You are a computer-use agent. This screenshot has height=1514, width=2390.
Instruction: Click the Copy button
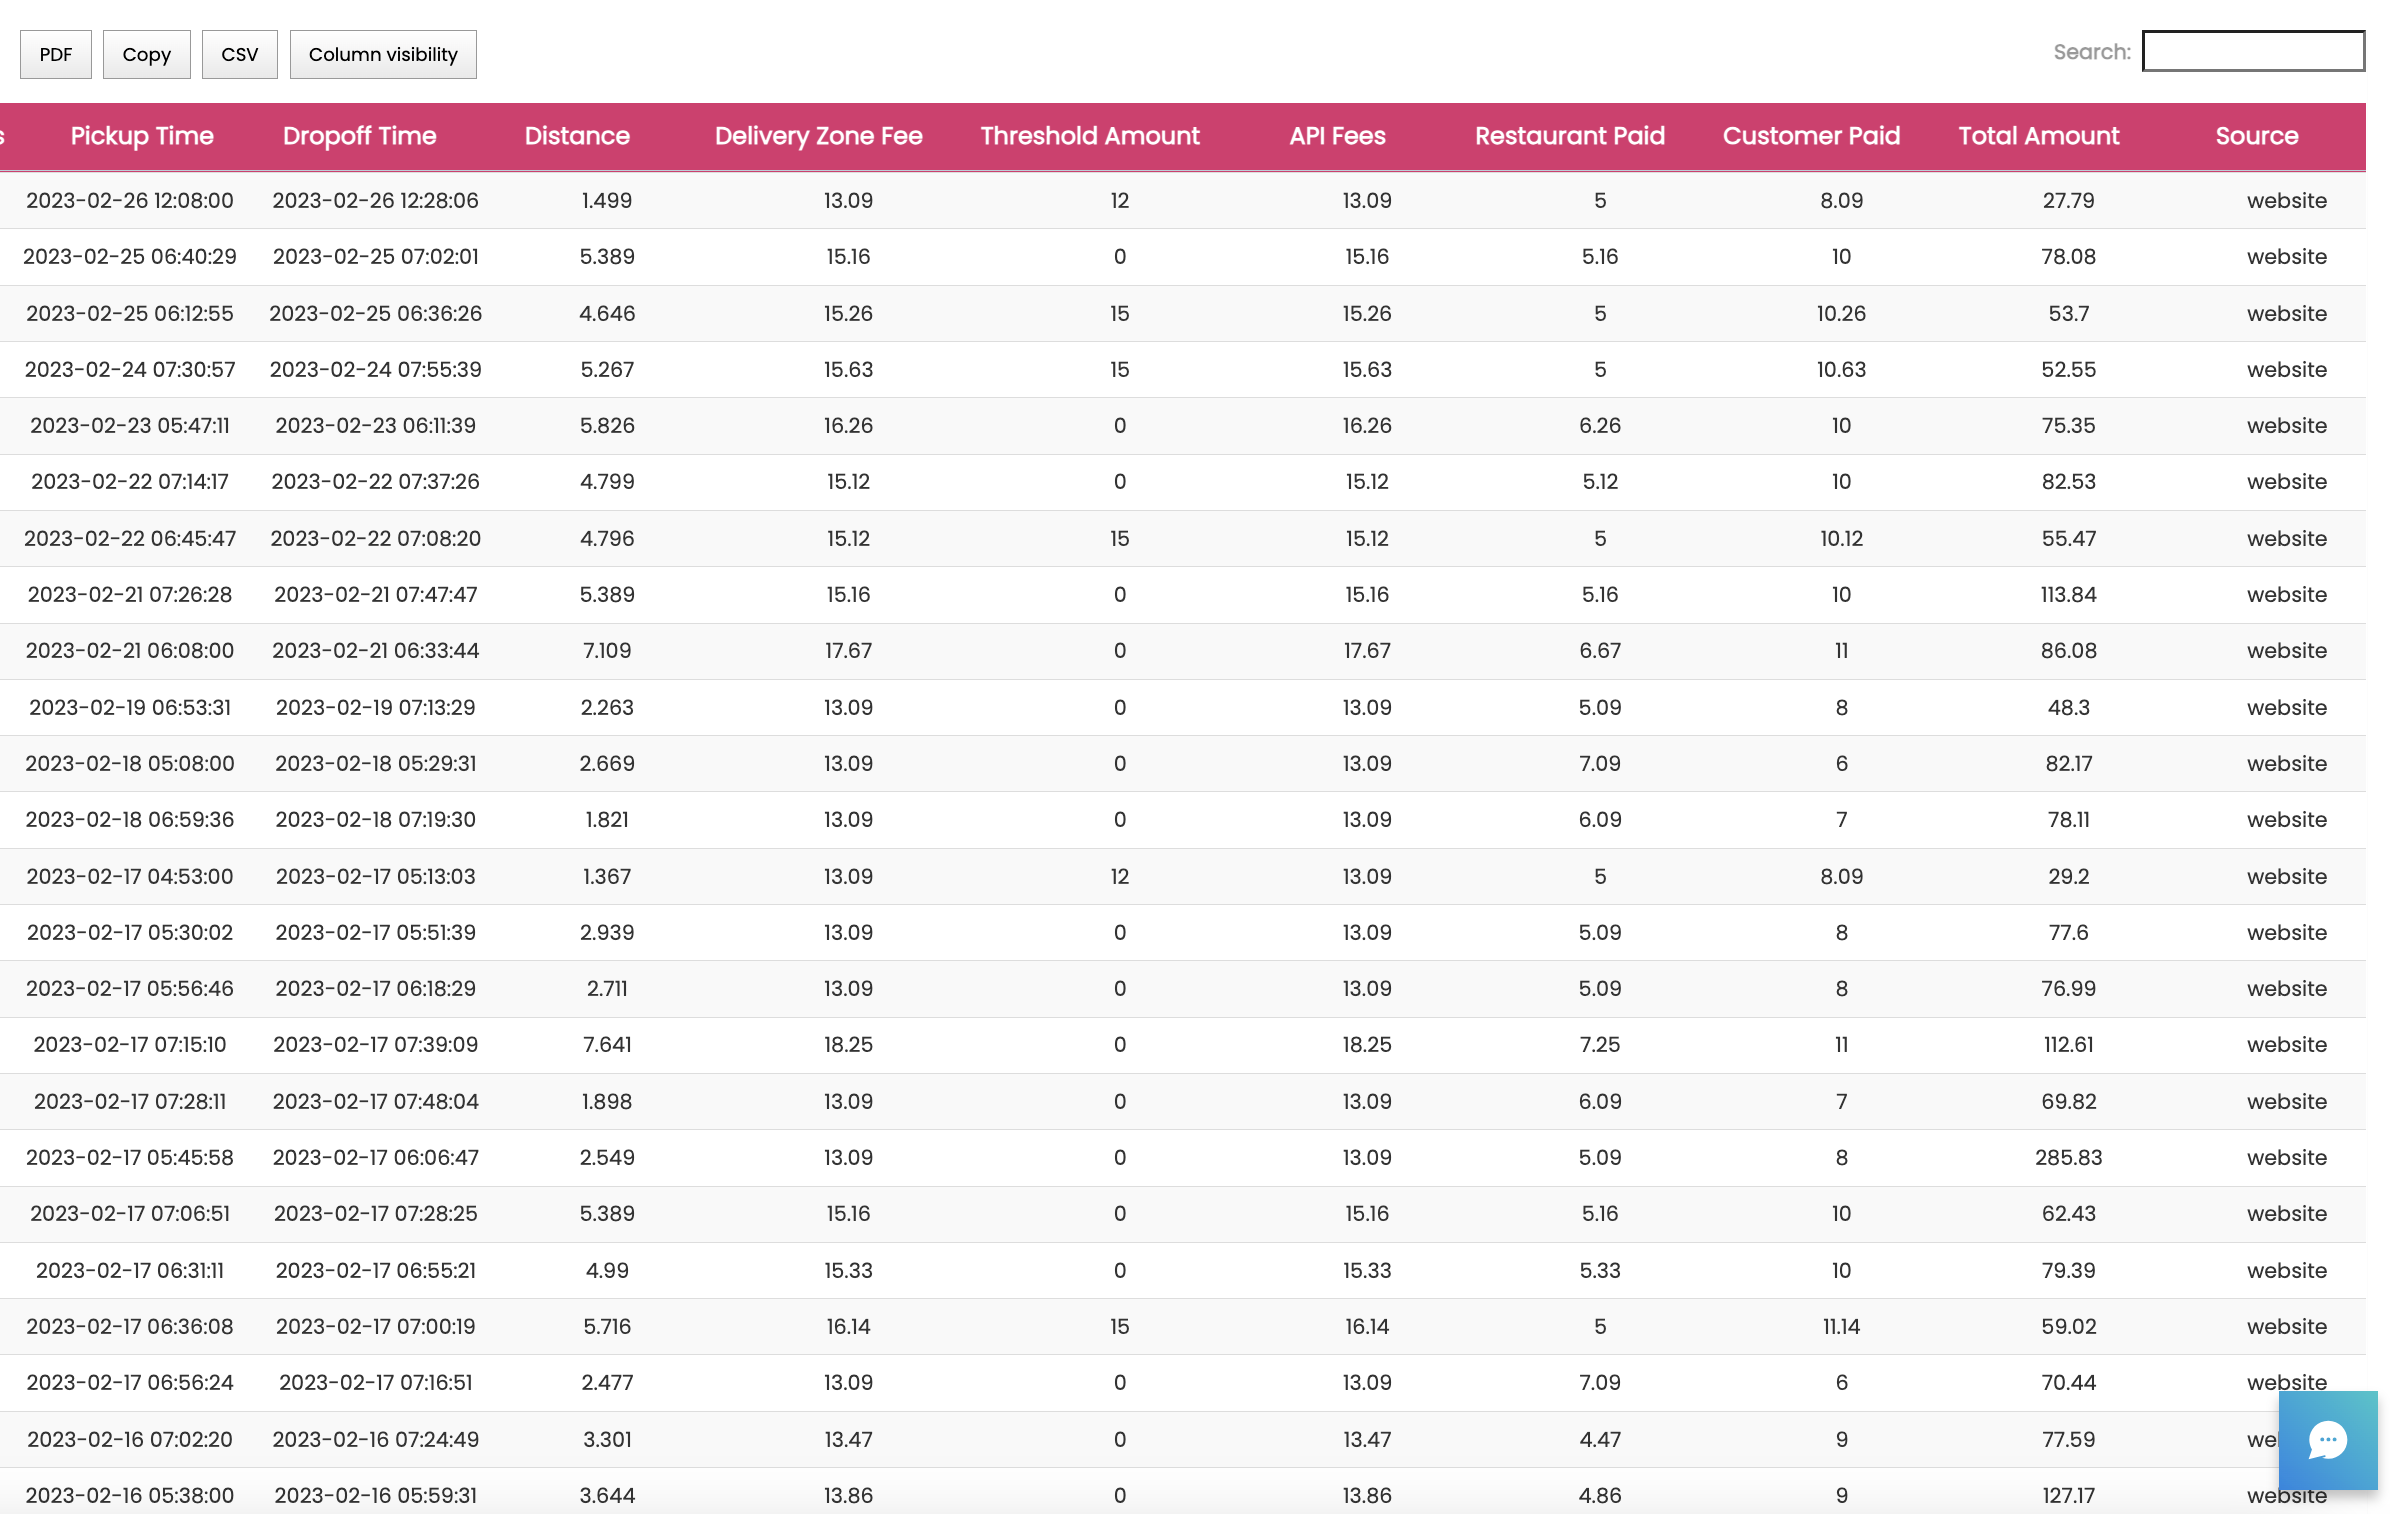point(146,54)
